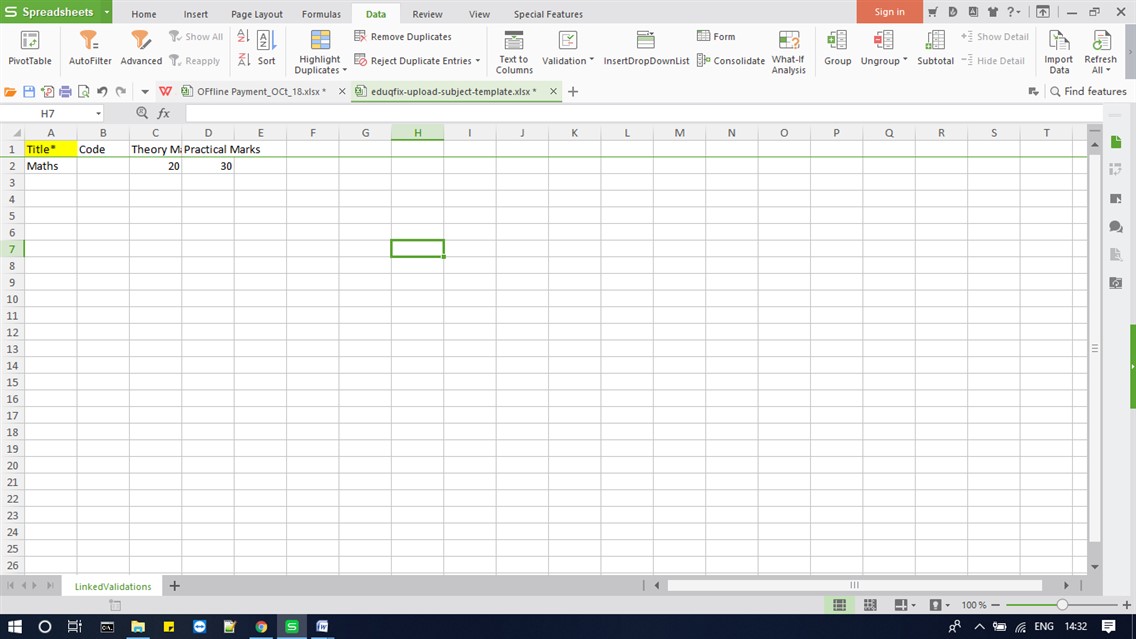
Task: Select the LinkedValidations sheet tab
Action: tap(113, 586)
